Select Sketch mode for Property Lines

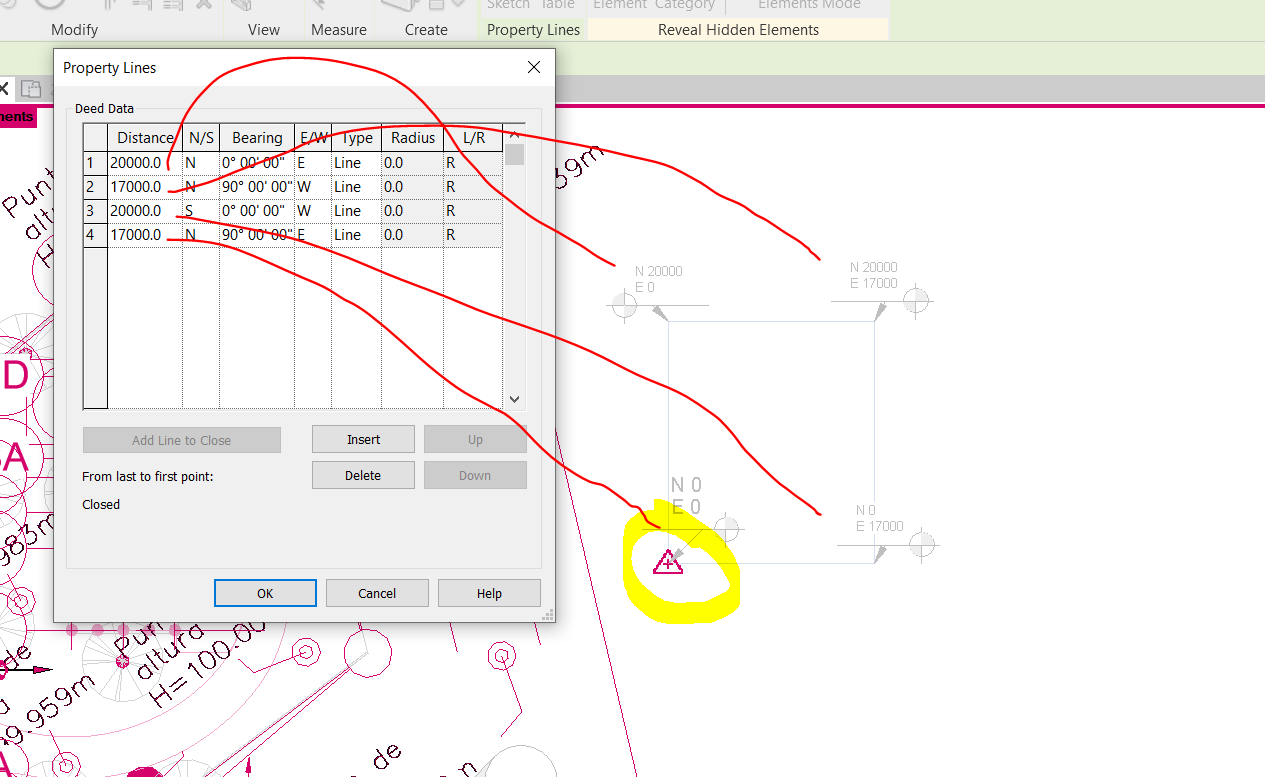pos(508,4)
